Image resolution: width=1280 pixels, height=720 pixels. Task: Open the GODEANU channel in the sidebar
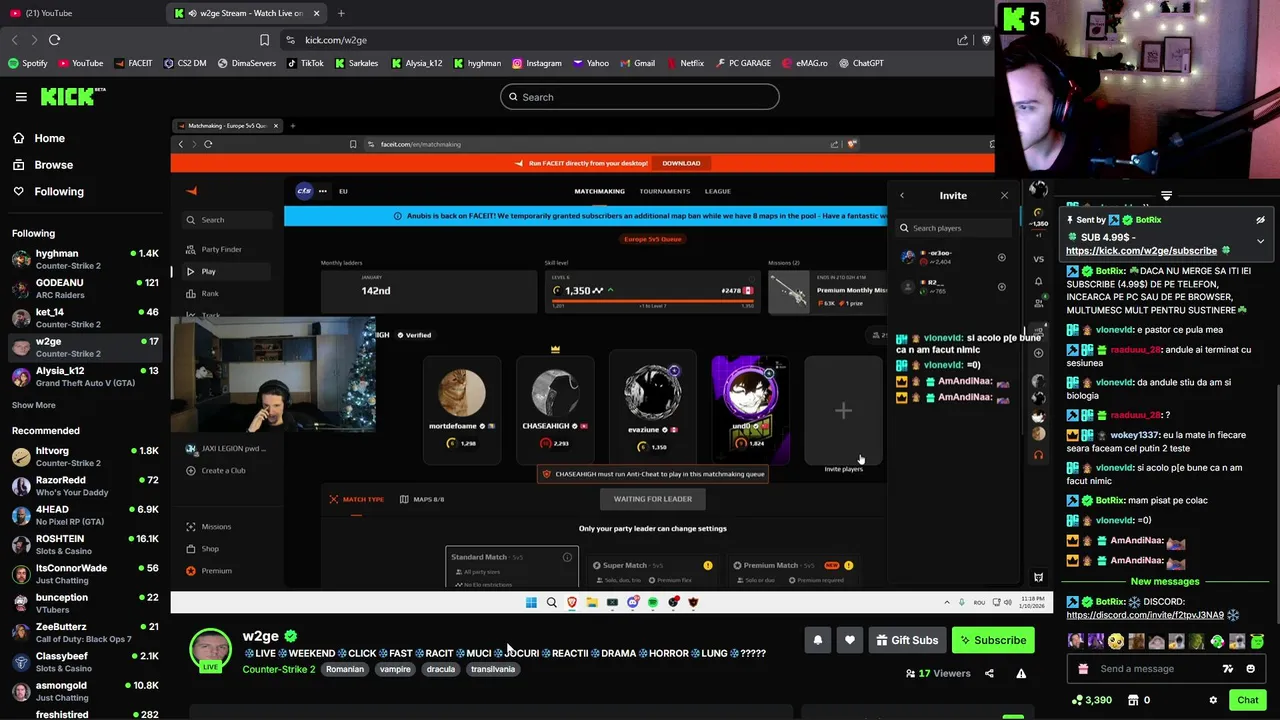tap(85, 289)
